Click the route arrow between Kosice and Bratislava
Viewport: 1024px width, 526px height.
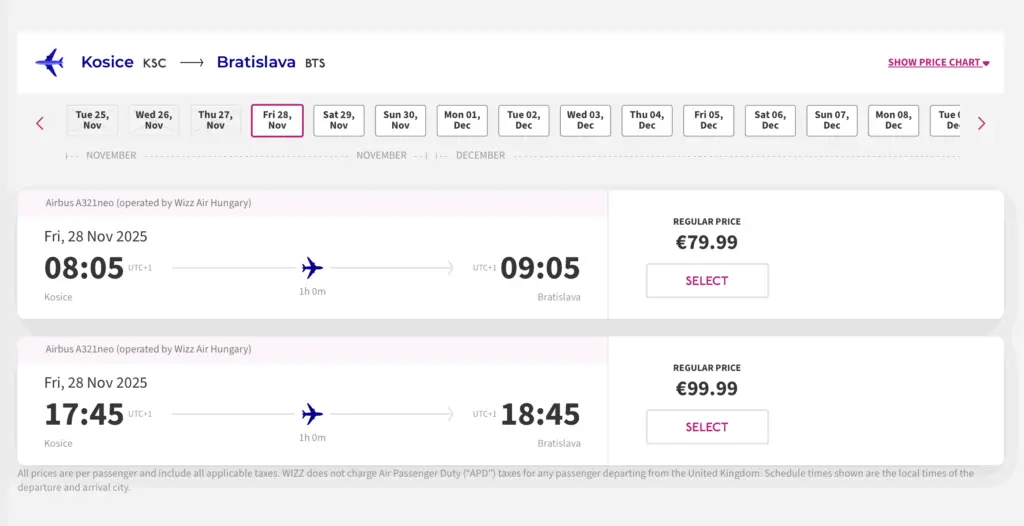point(191,63)
